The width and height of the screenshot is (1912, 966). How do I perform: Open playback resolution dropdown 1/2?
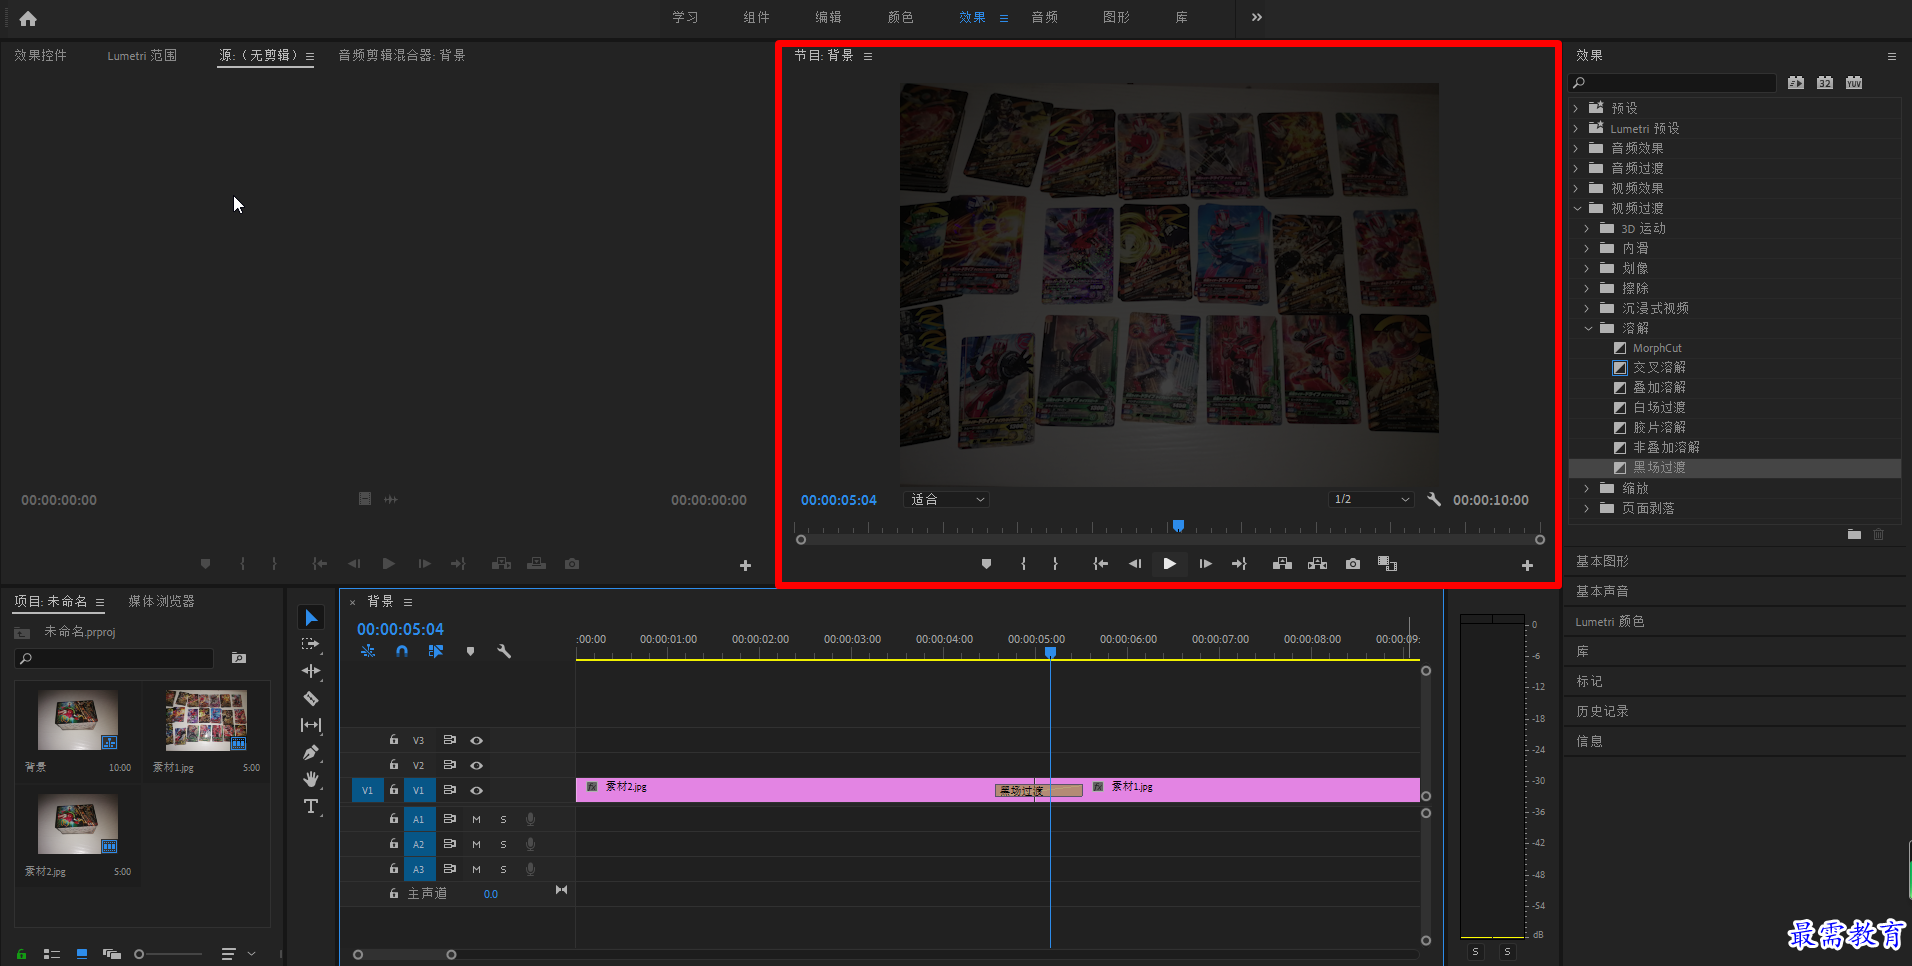click(1371, 499)
